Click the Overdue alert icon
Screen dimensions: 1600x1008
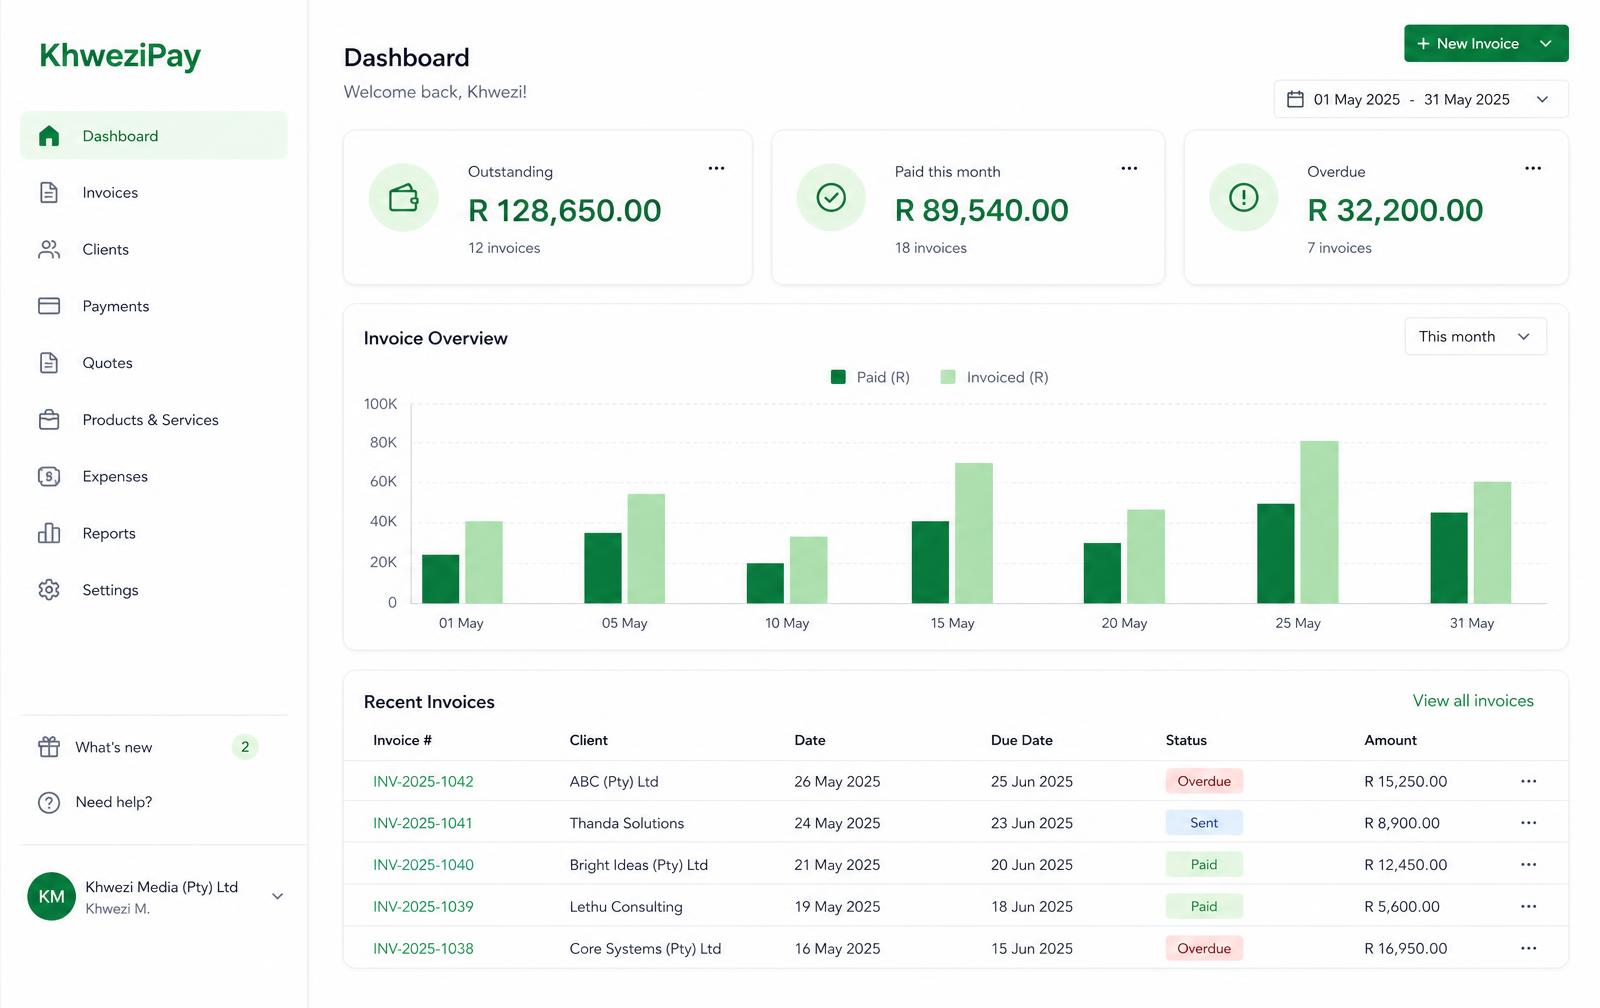coord(1244,197)
